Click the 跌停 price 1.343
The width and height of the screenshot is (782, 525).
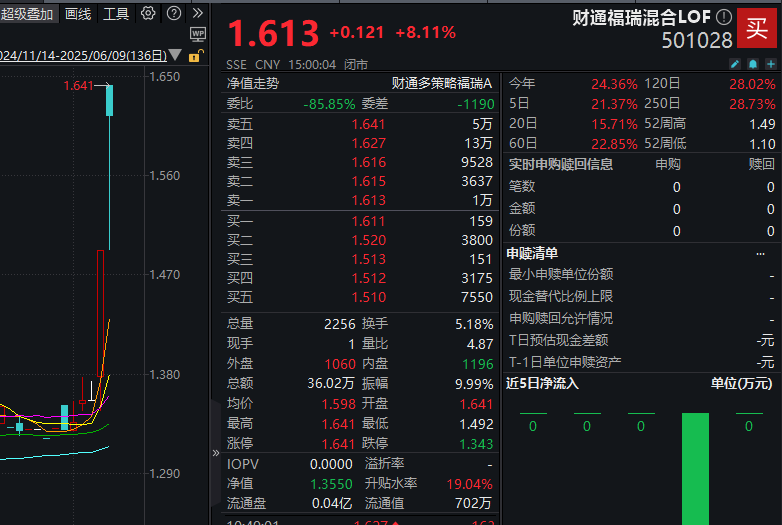pyautogui.click(x=476, y=444)
